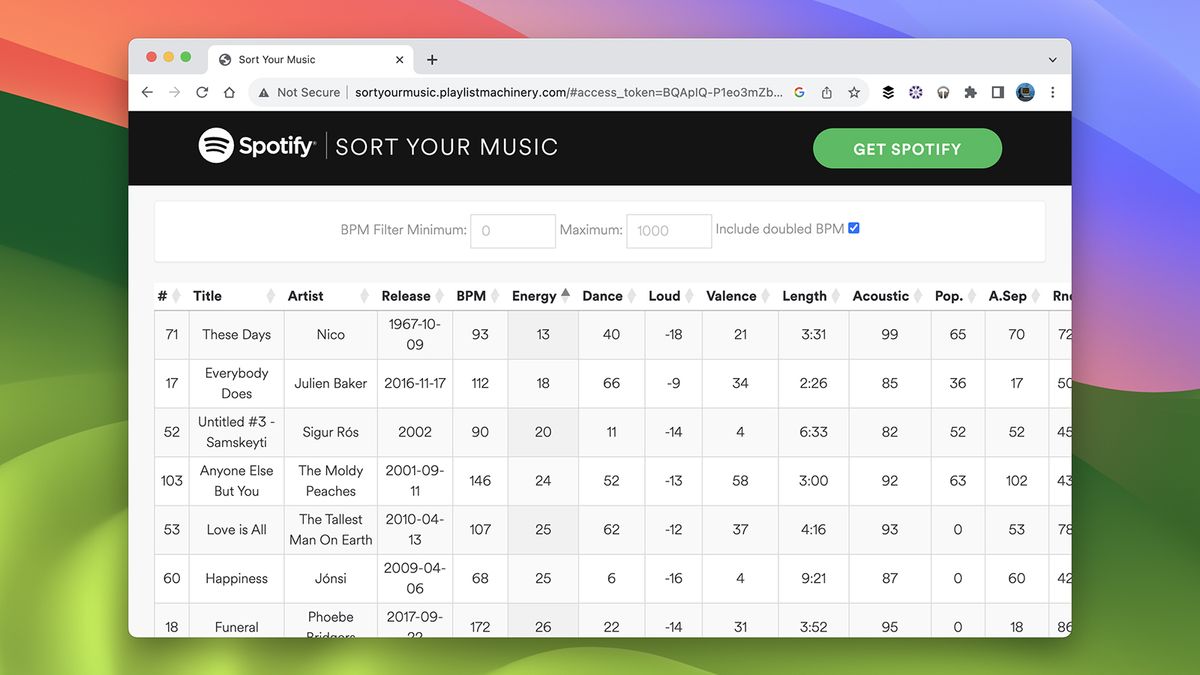
Task: Reload the page with the refresh icon
Action: pyautogui.click(x=203, y=92)
